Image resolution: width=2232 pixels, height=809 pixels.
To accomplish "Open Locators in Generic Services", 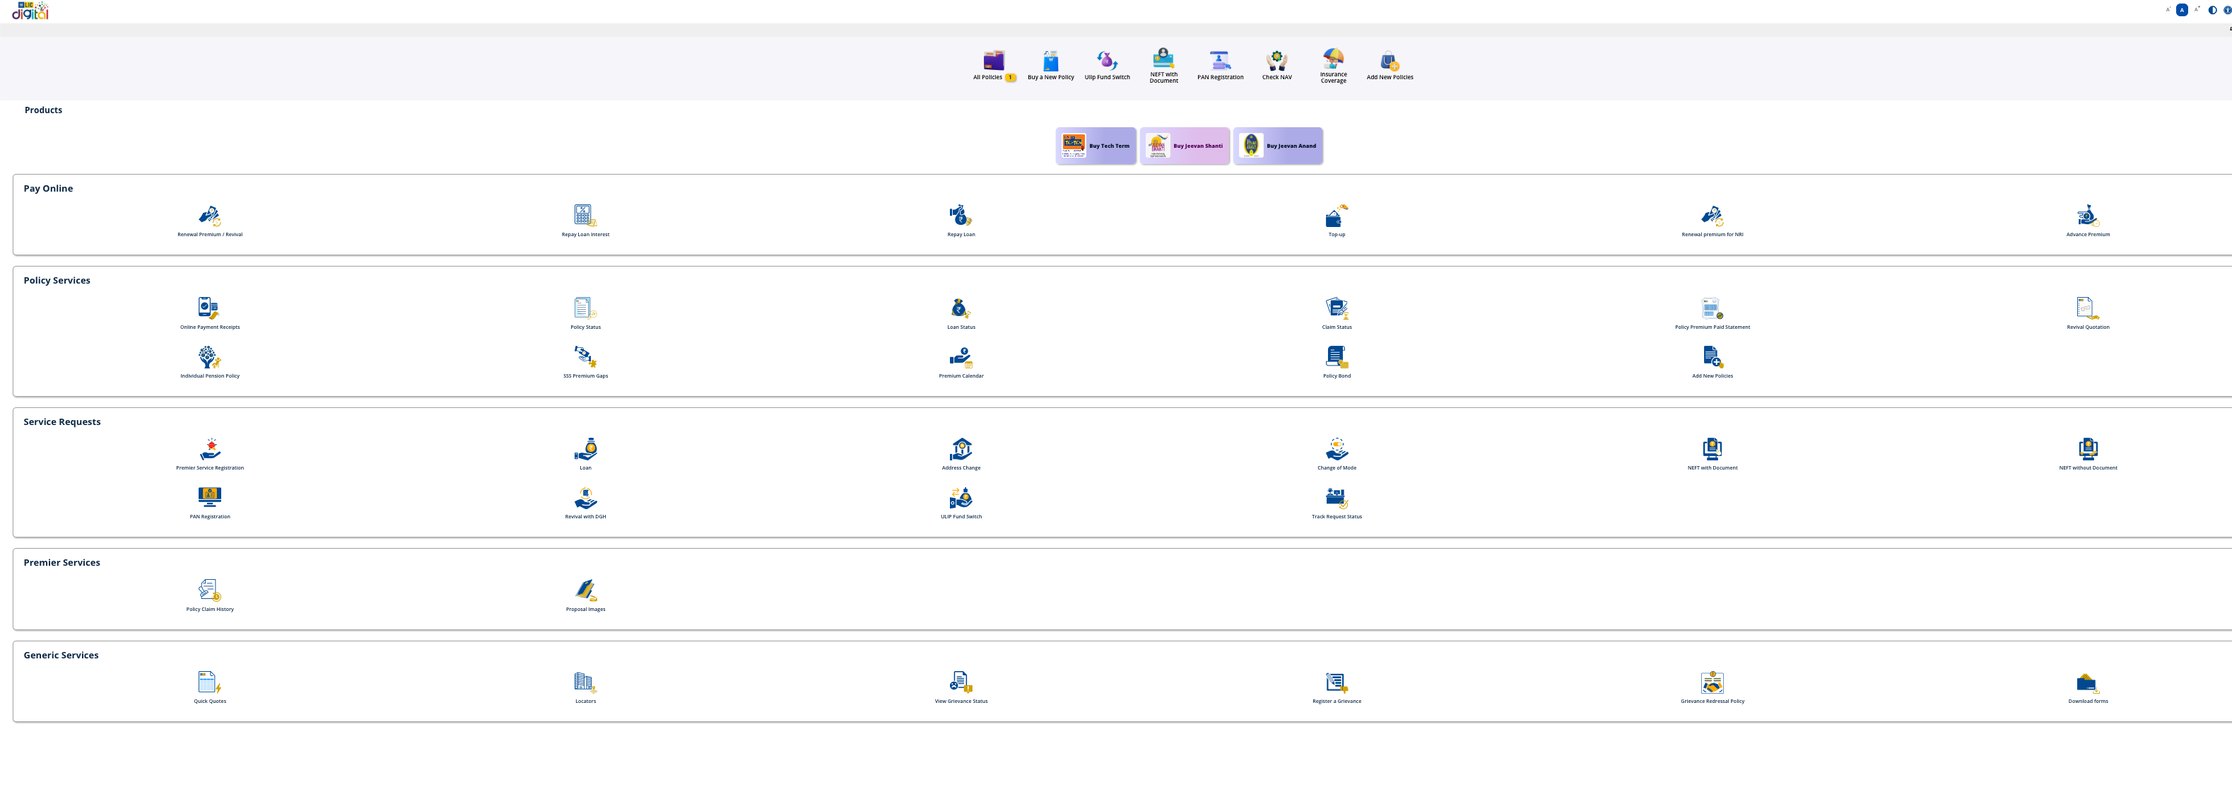I will click(585, 683).
